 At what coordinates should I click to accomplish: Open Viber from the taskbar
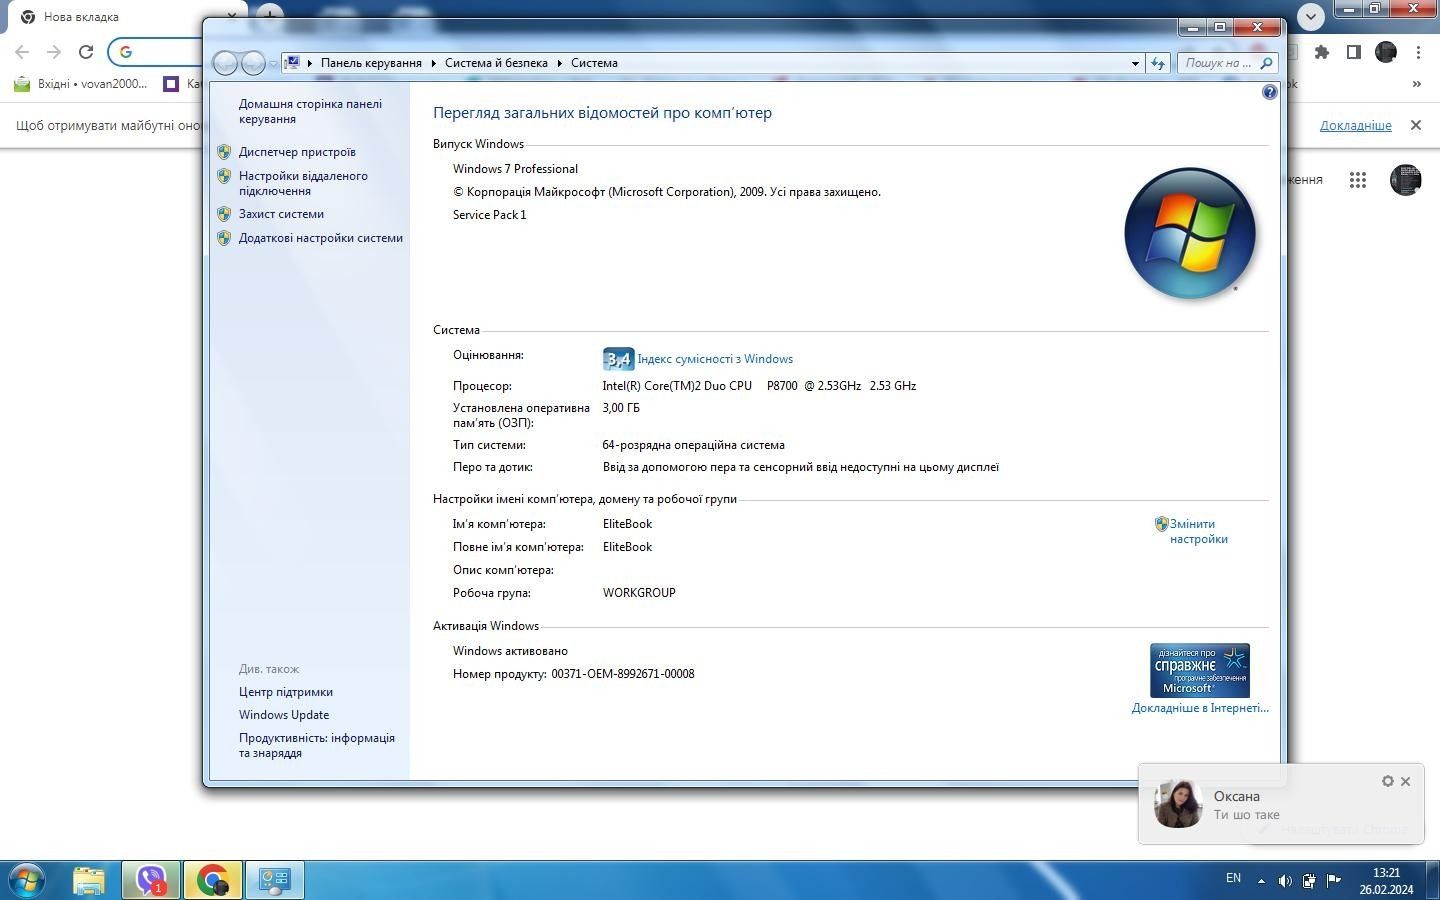[151, 881]
